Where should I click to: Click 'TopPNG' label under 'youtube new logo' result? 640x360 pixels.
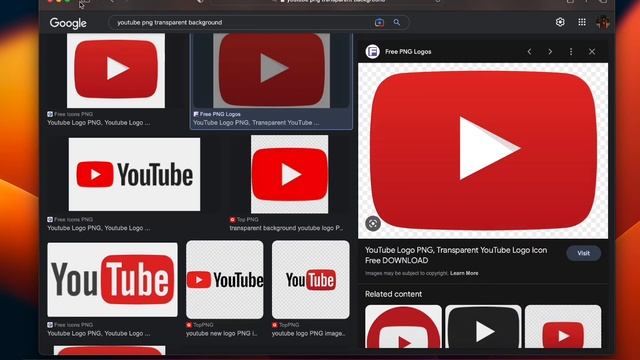point(203,325)
